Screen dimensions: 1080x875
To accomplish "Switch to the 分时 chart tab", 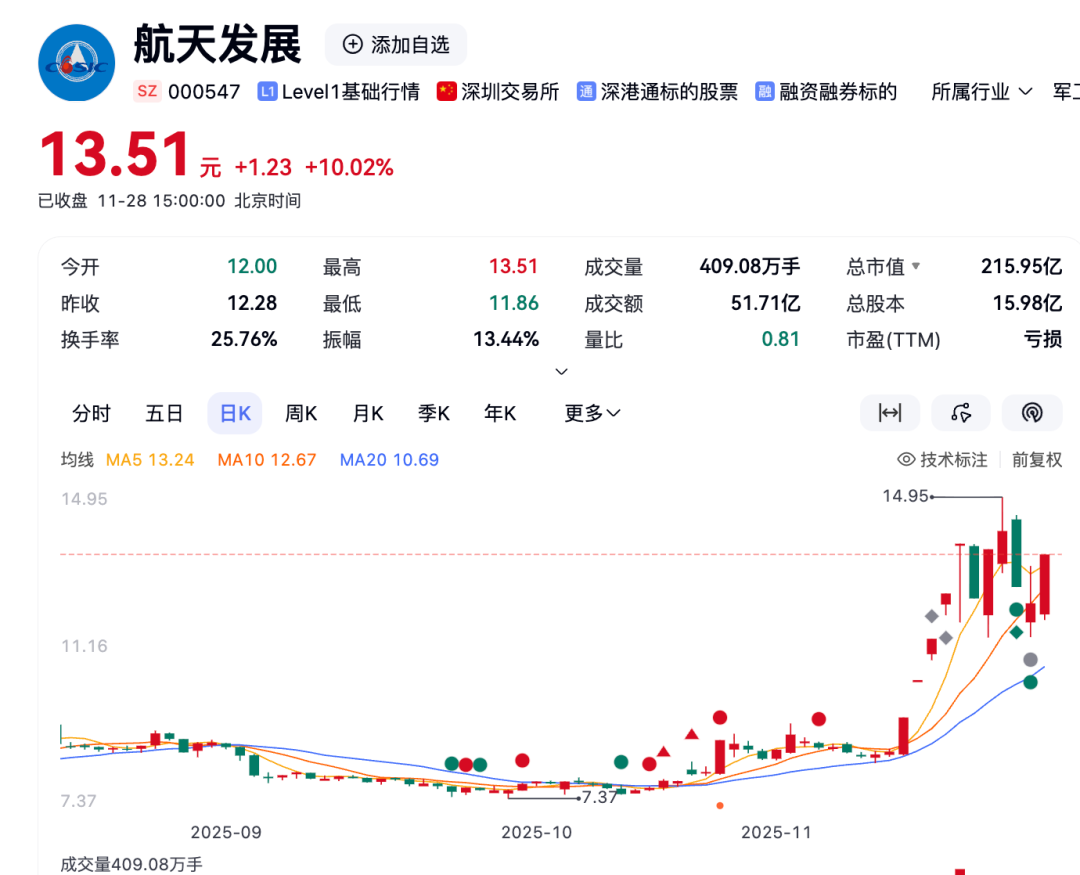I will click(91, 413).
